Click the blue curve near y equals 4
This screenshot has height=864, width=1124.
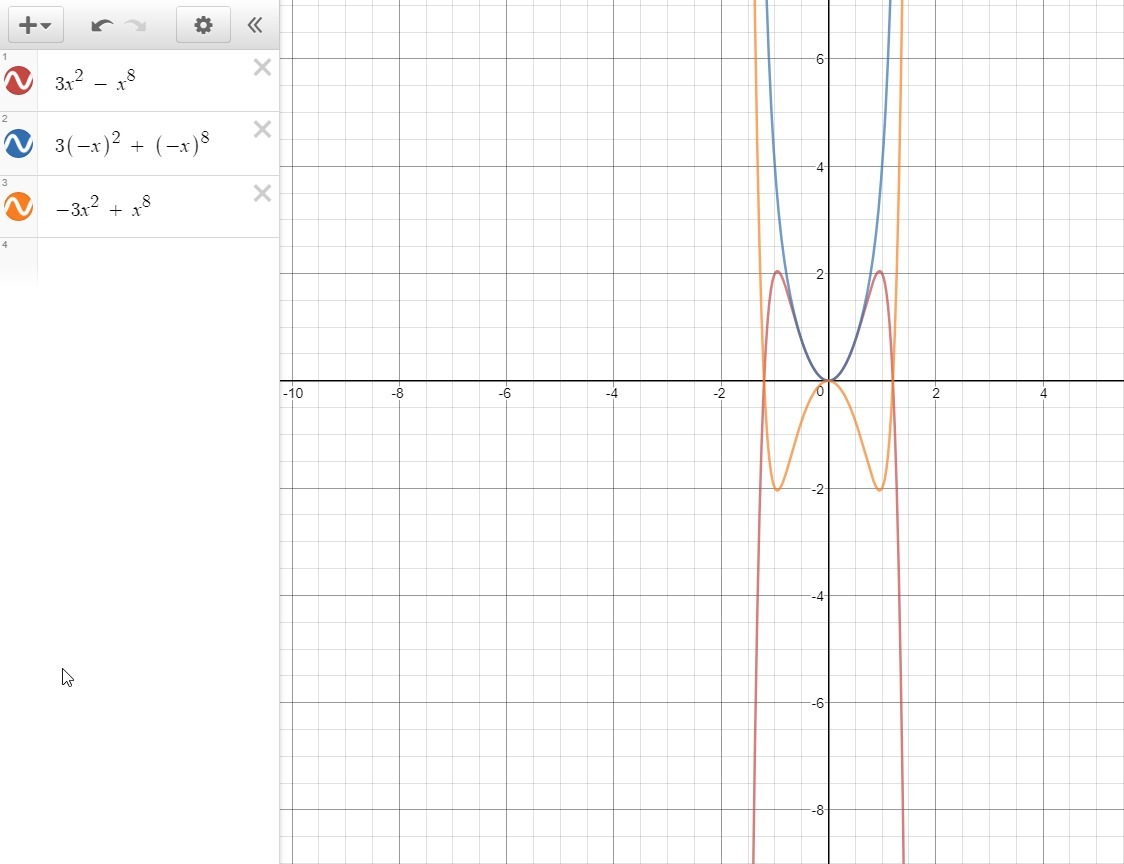(x=883, y=167)
